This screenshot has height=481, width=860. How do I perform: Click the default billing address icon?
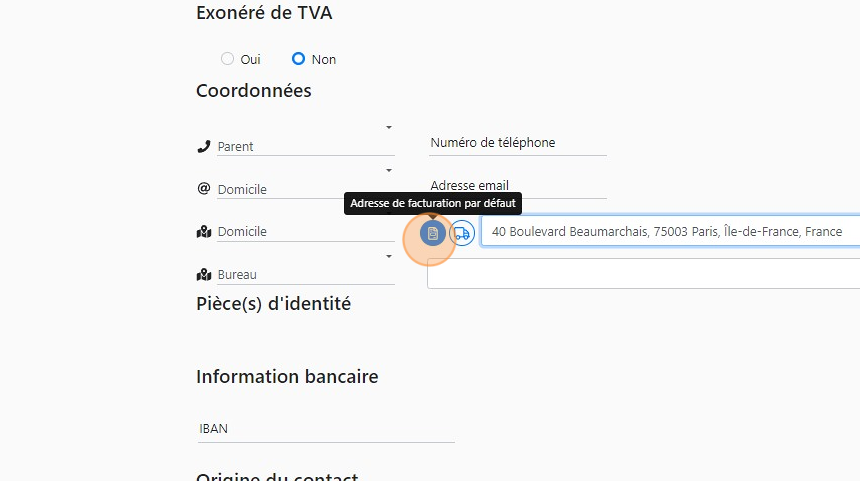(x=432, y=233)
